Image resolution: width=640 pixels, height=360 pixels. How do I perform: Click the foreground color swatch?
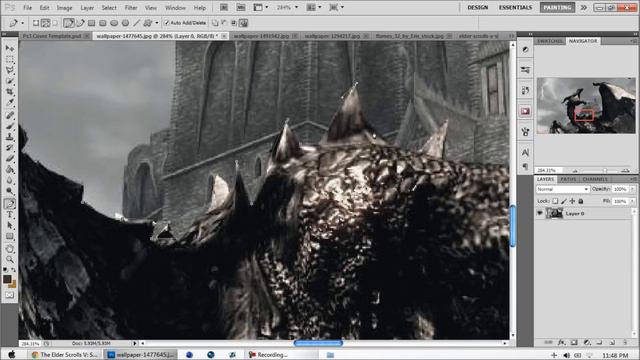[x=7, y=279]
